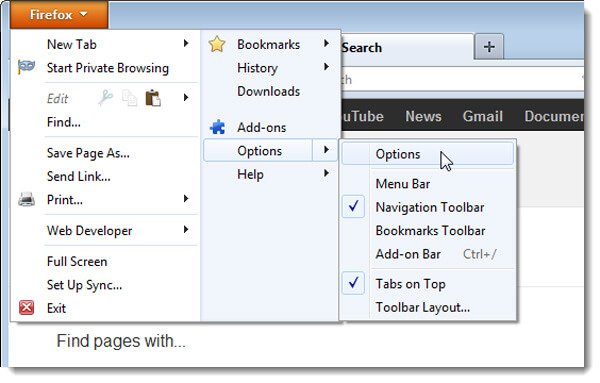The width and height of the screenshot is (600, 383).
Task: Click the orange Firefox menu button
Action: click(x=59, y=15)
